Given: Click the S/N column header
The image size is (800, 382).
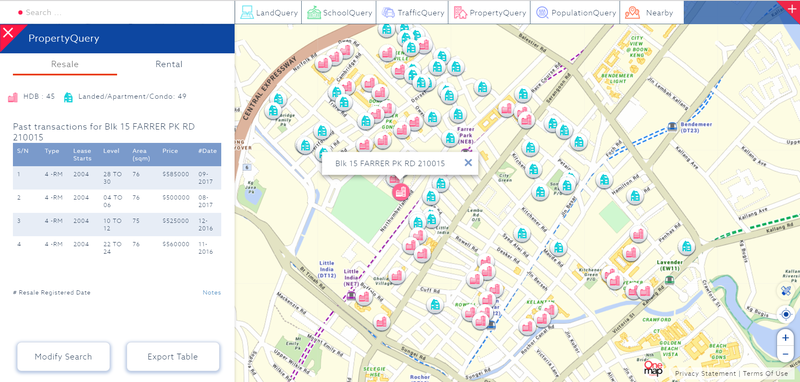Looking at the screenshot, I should click(x=23, y=151).
